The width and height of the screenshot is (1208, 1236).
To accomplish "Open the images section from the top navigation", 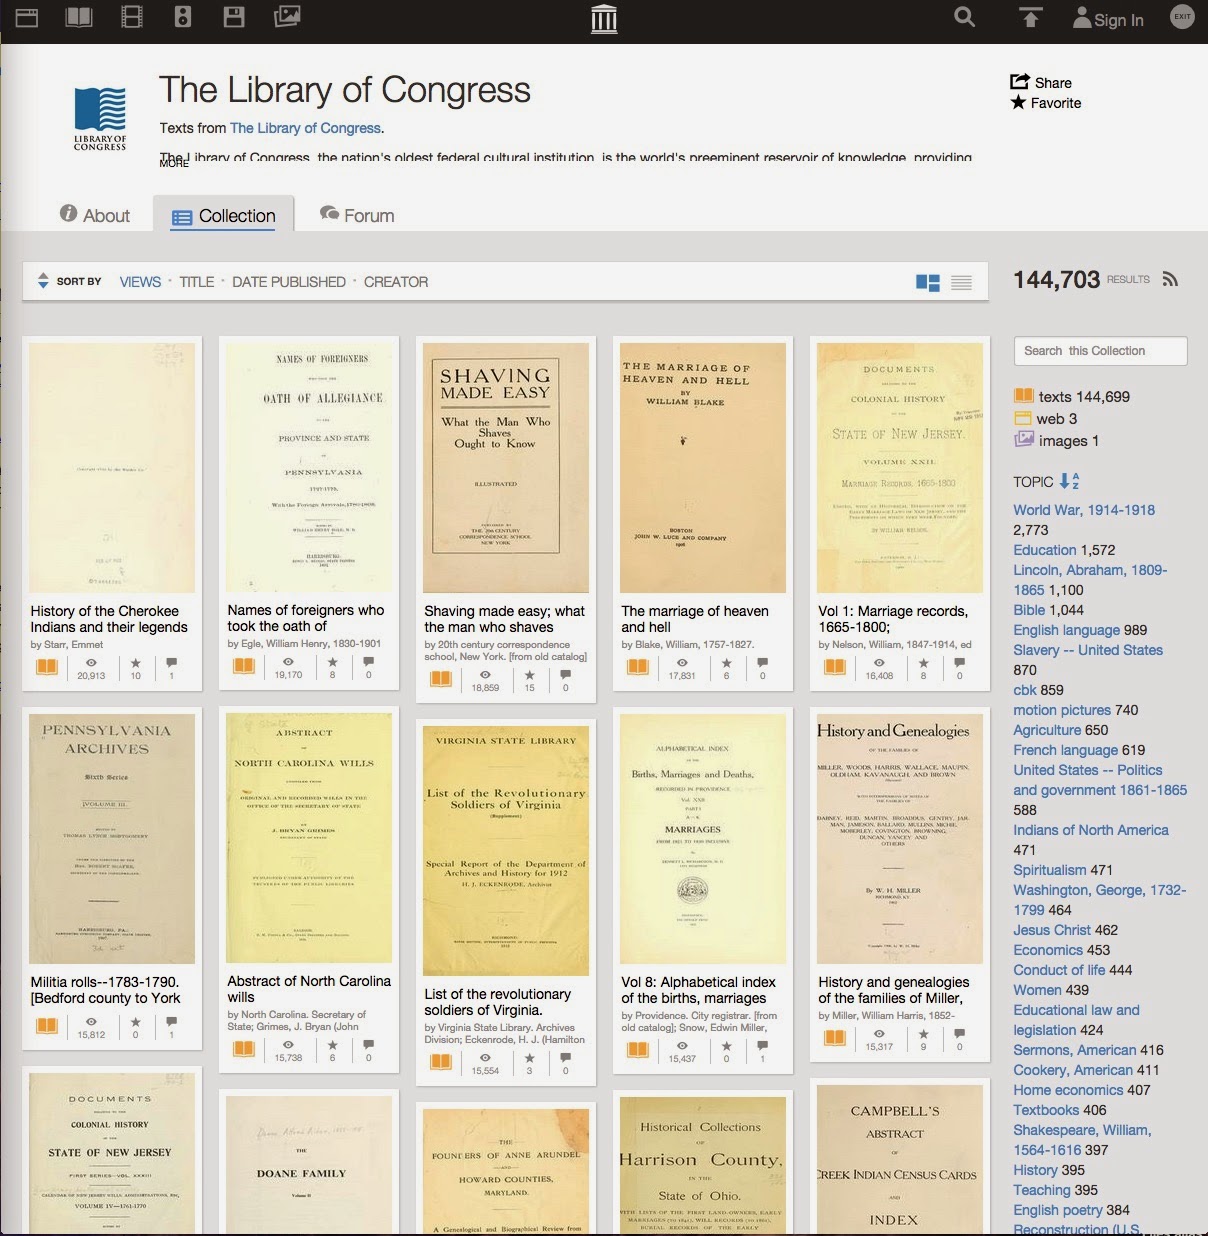I will pos(287,17).
